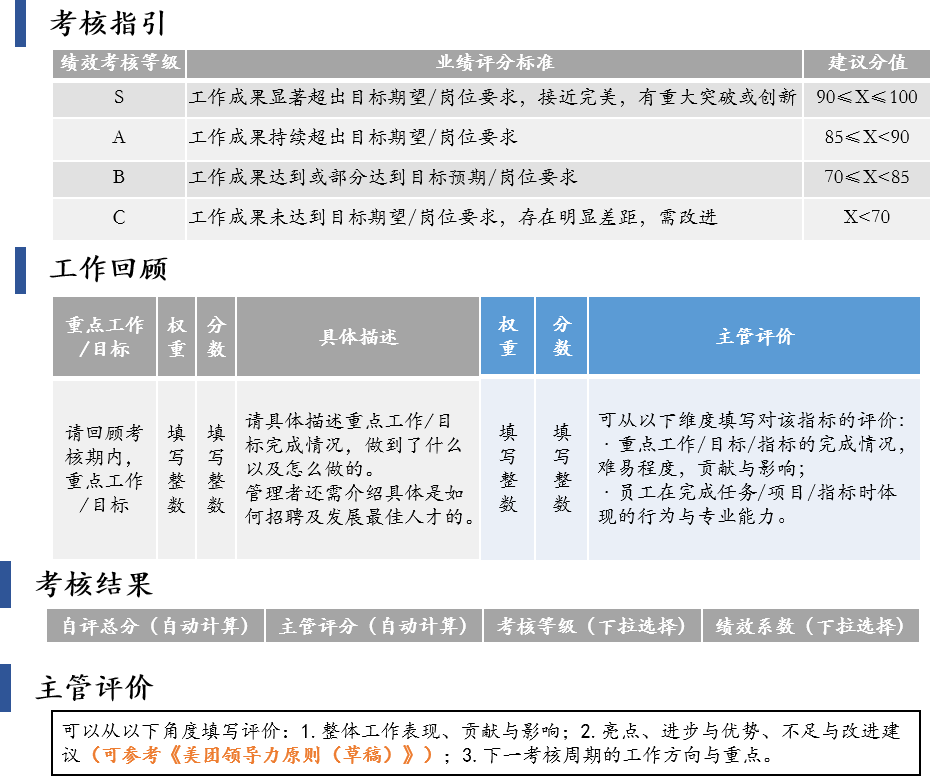
Task: Click the gray 具体描述 column header
Action: pyautogui.click(x=358, y=337)
